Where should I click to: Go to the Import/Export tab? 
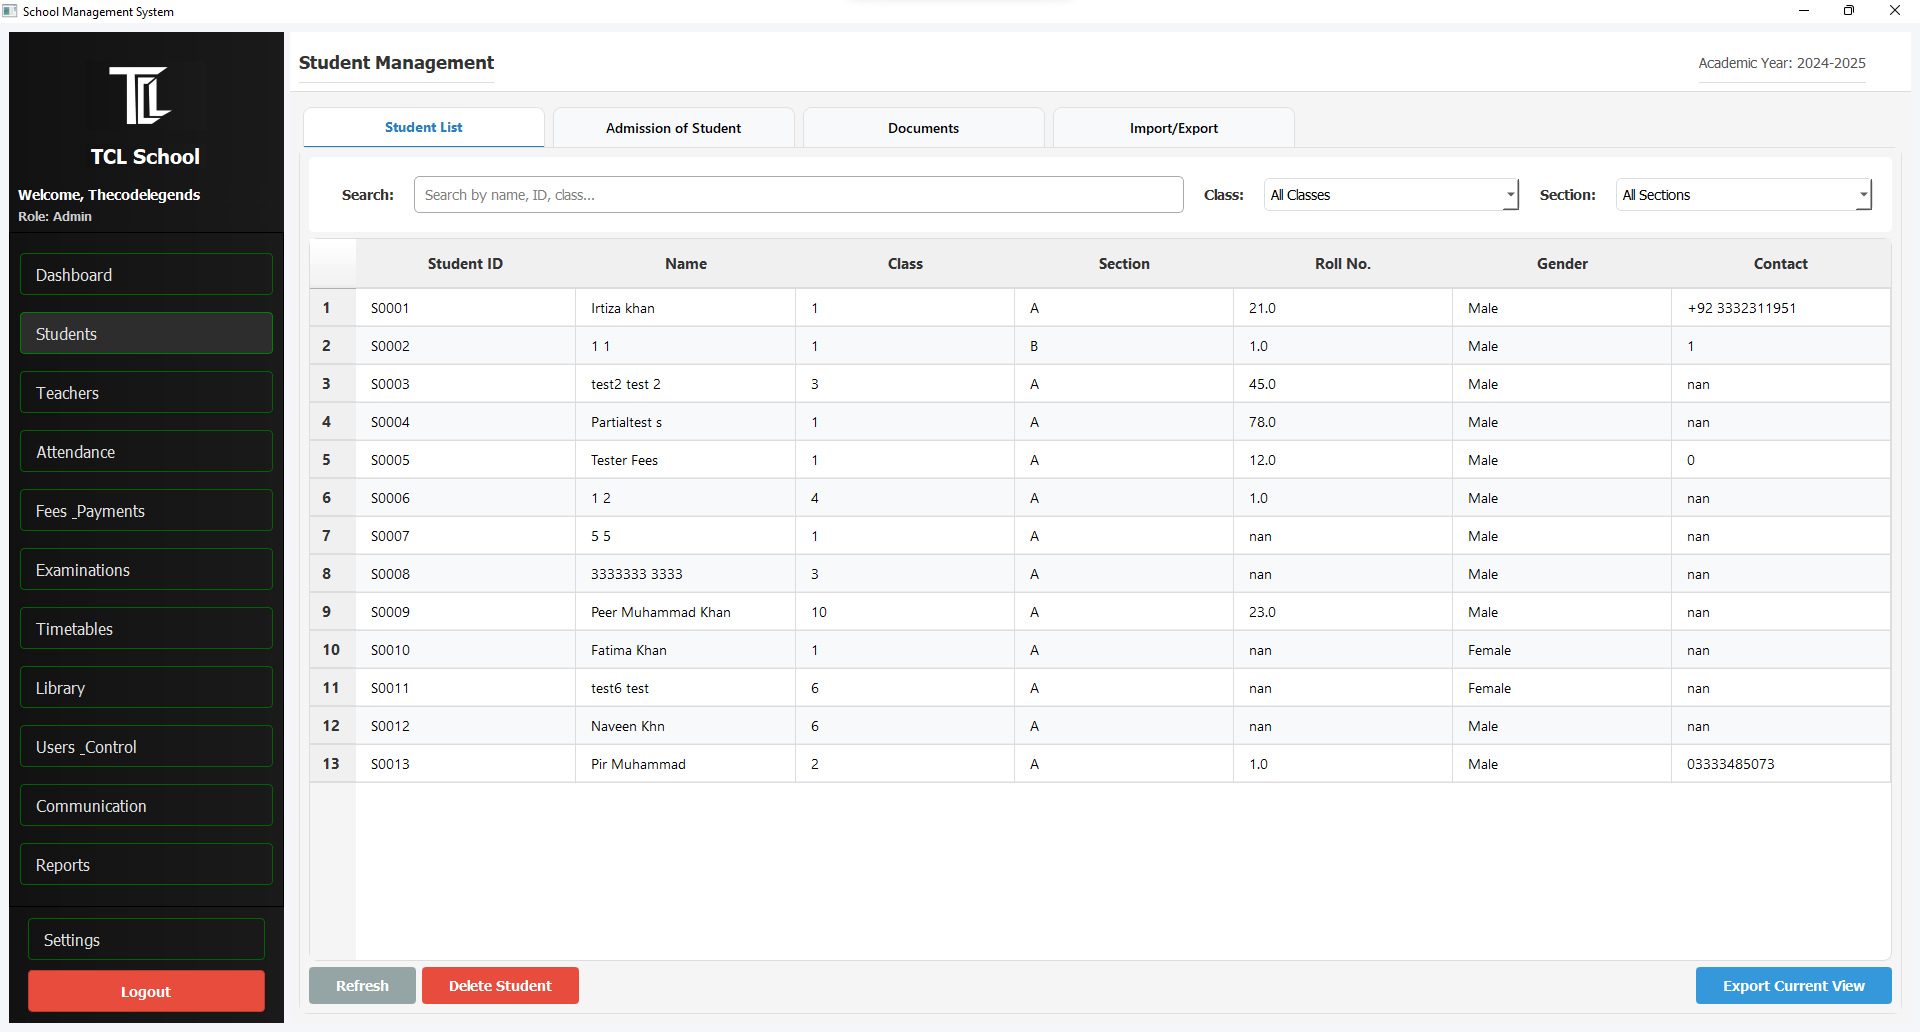pyautogui.click(x=1173, y=128)
